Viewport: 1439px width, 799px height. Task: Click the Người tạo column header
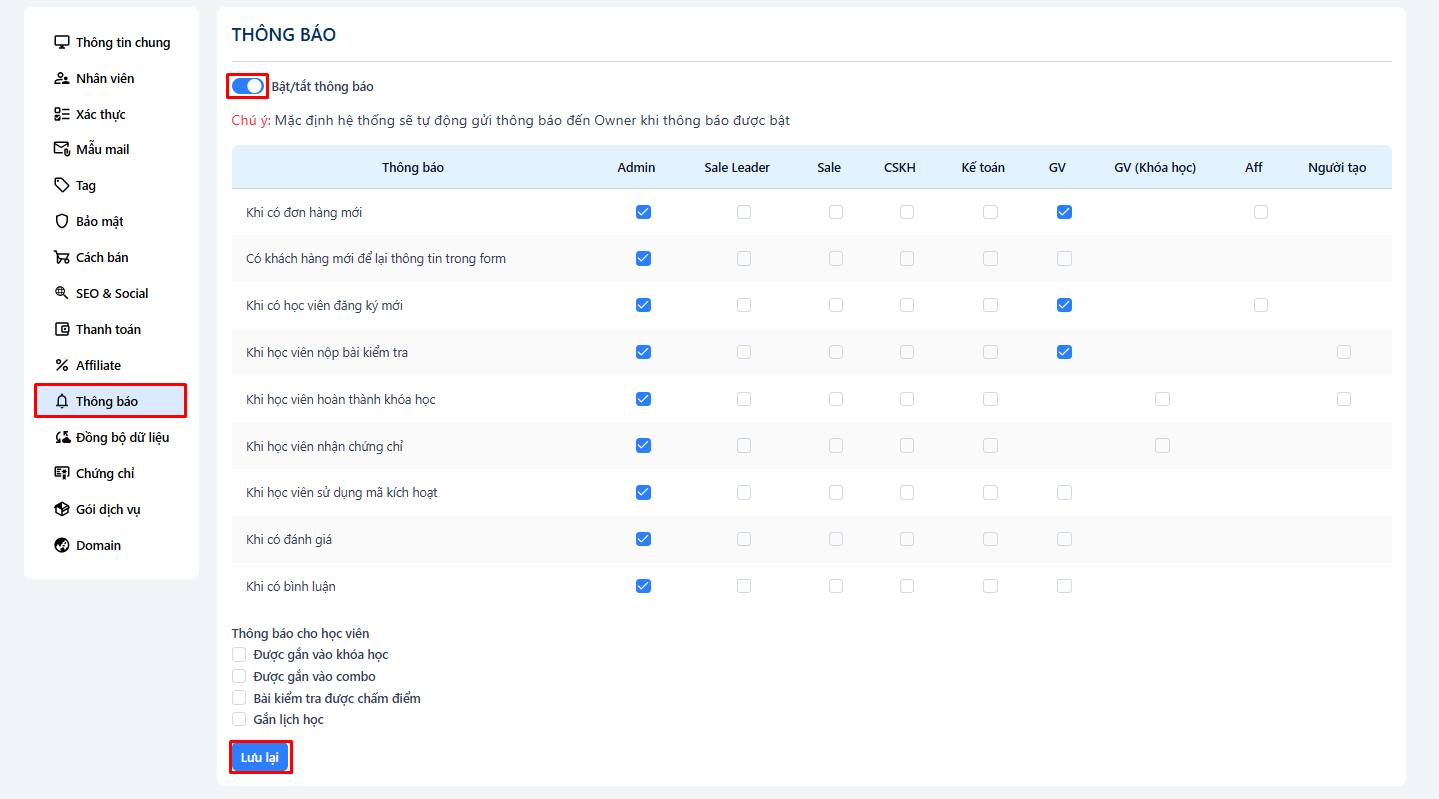[1337, 167]
